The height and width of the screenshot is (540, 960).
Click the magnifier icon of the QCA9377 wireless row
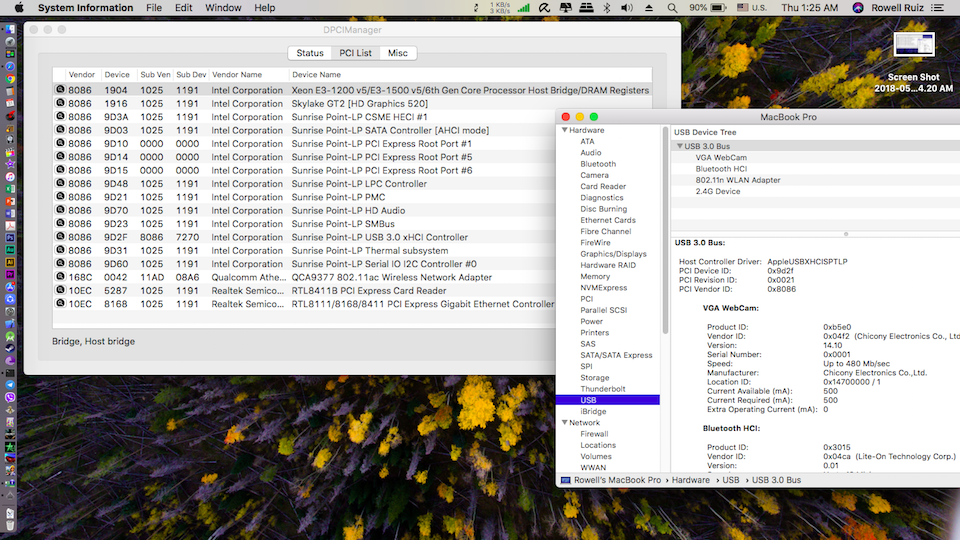coord(60,277)
